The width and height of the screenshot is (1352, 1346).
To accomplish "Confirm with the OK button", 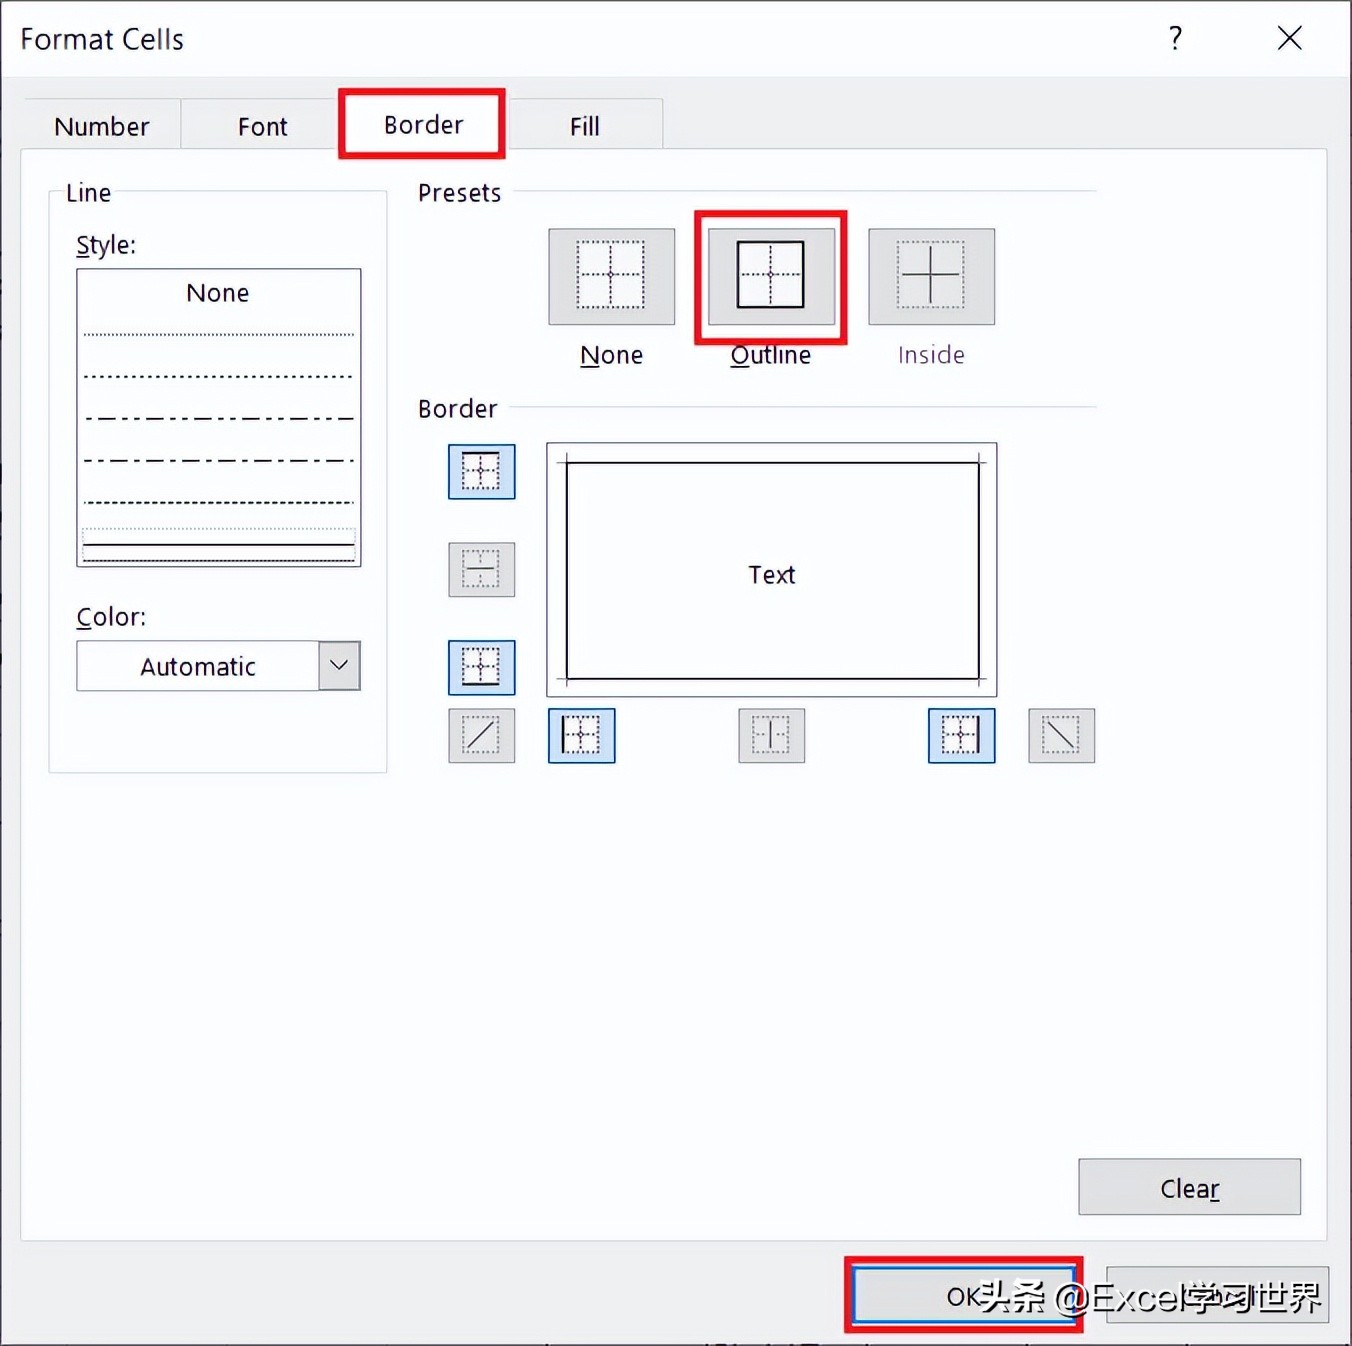I will tap(964, 1295).
